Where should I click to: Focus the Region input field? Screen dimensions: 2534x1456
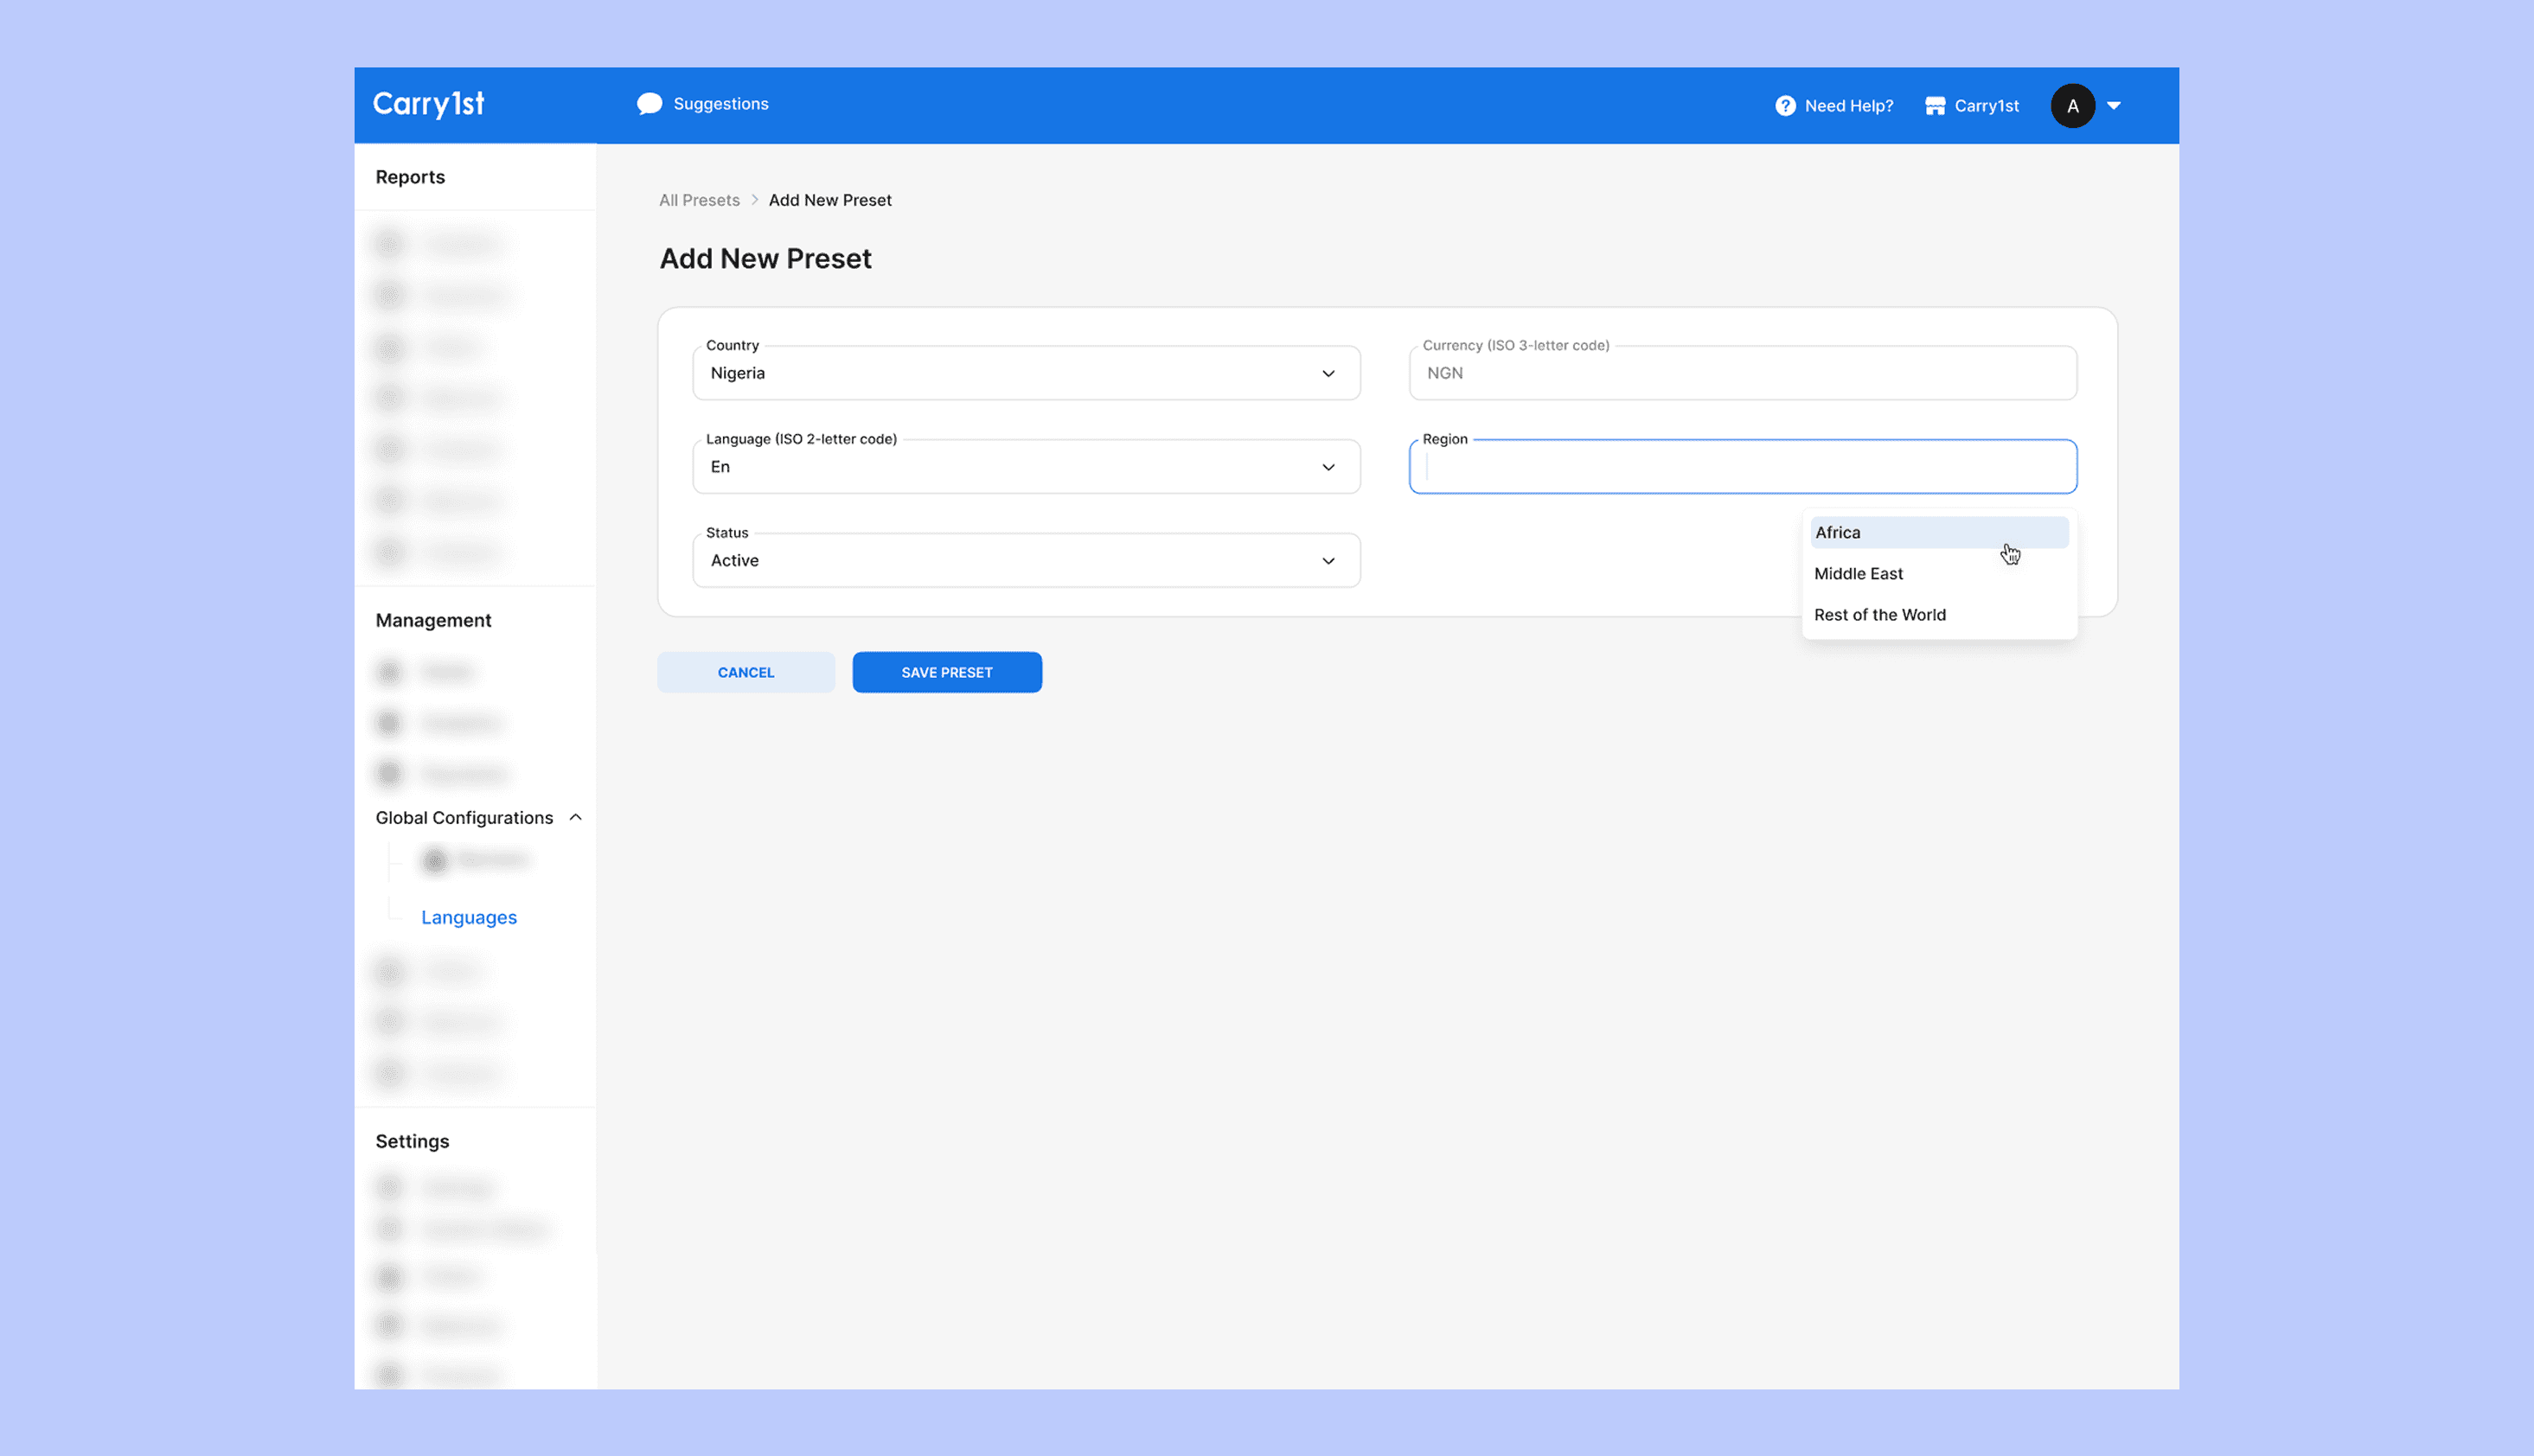point(1742,468)
